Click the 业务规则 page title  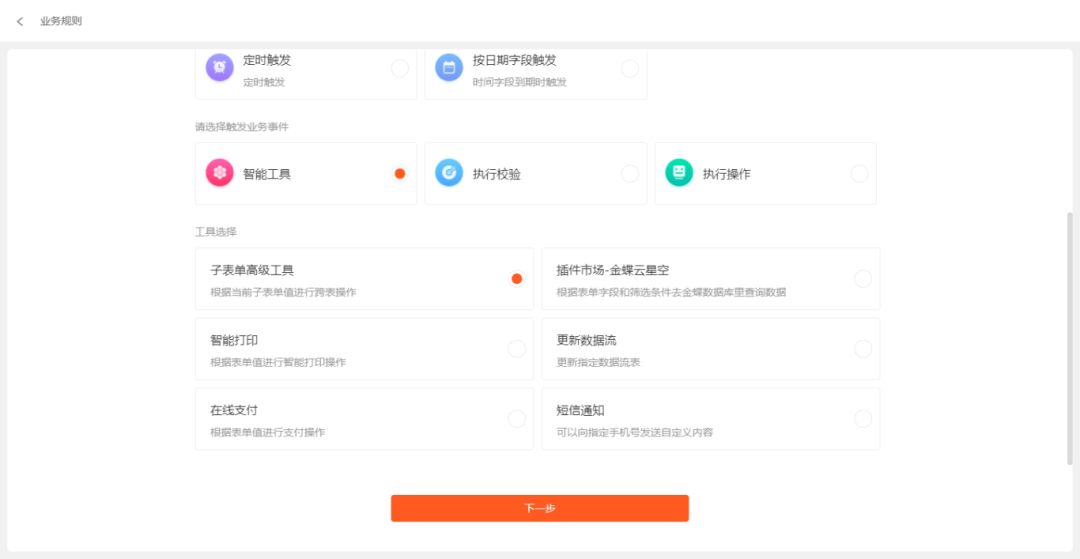tap(61, 21)
